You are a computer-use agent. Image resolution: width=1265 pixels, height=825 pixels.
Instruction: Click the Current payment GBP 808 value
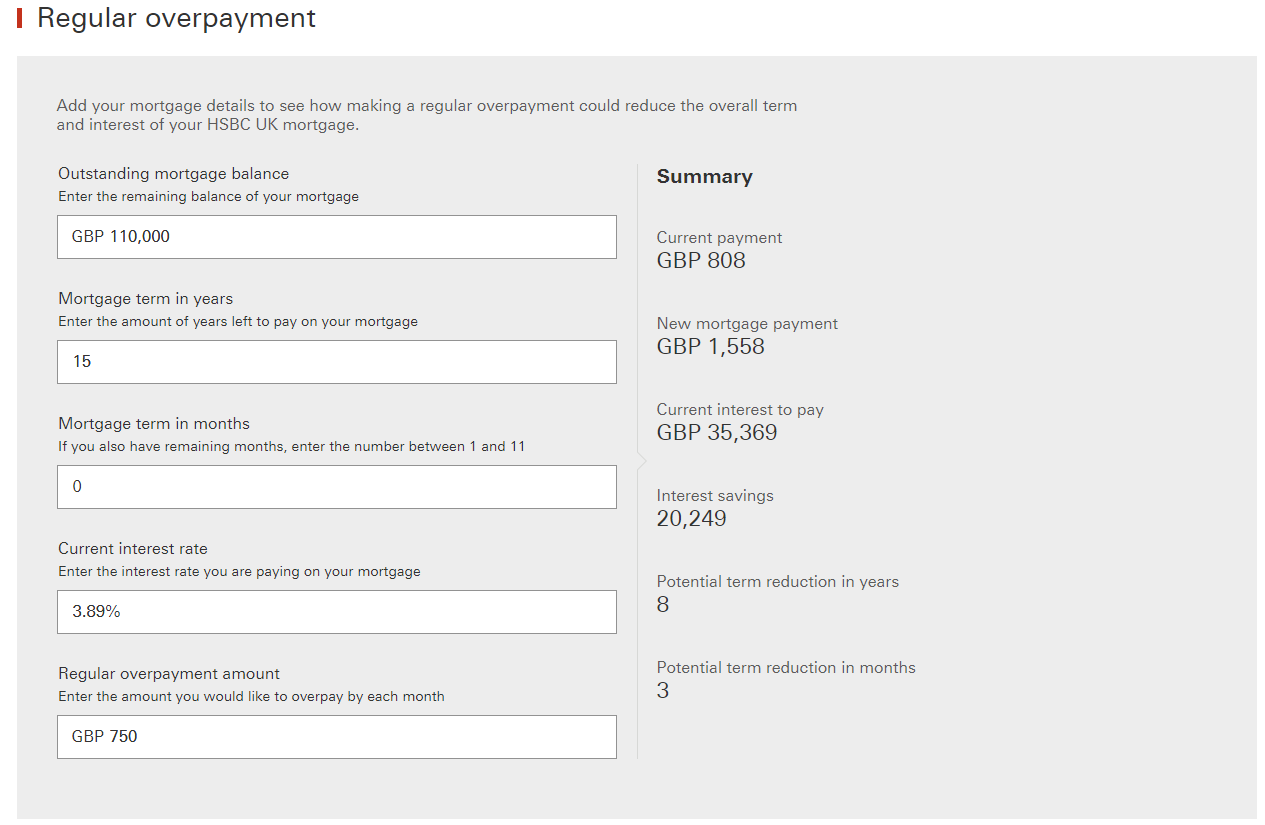point(701,261)
